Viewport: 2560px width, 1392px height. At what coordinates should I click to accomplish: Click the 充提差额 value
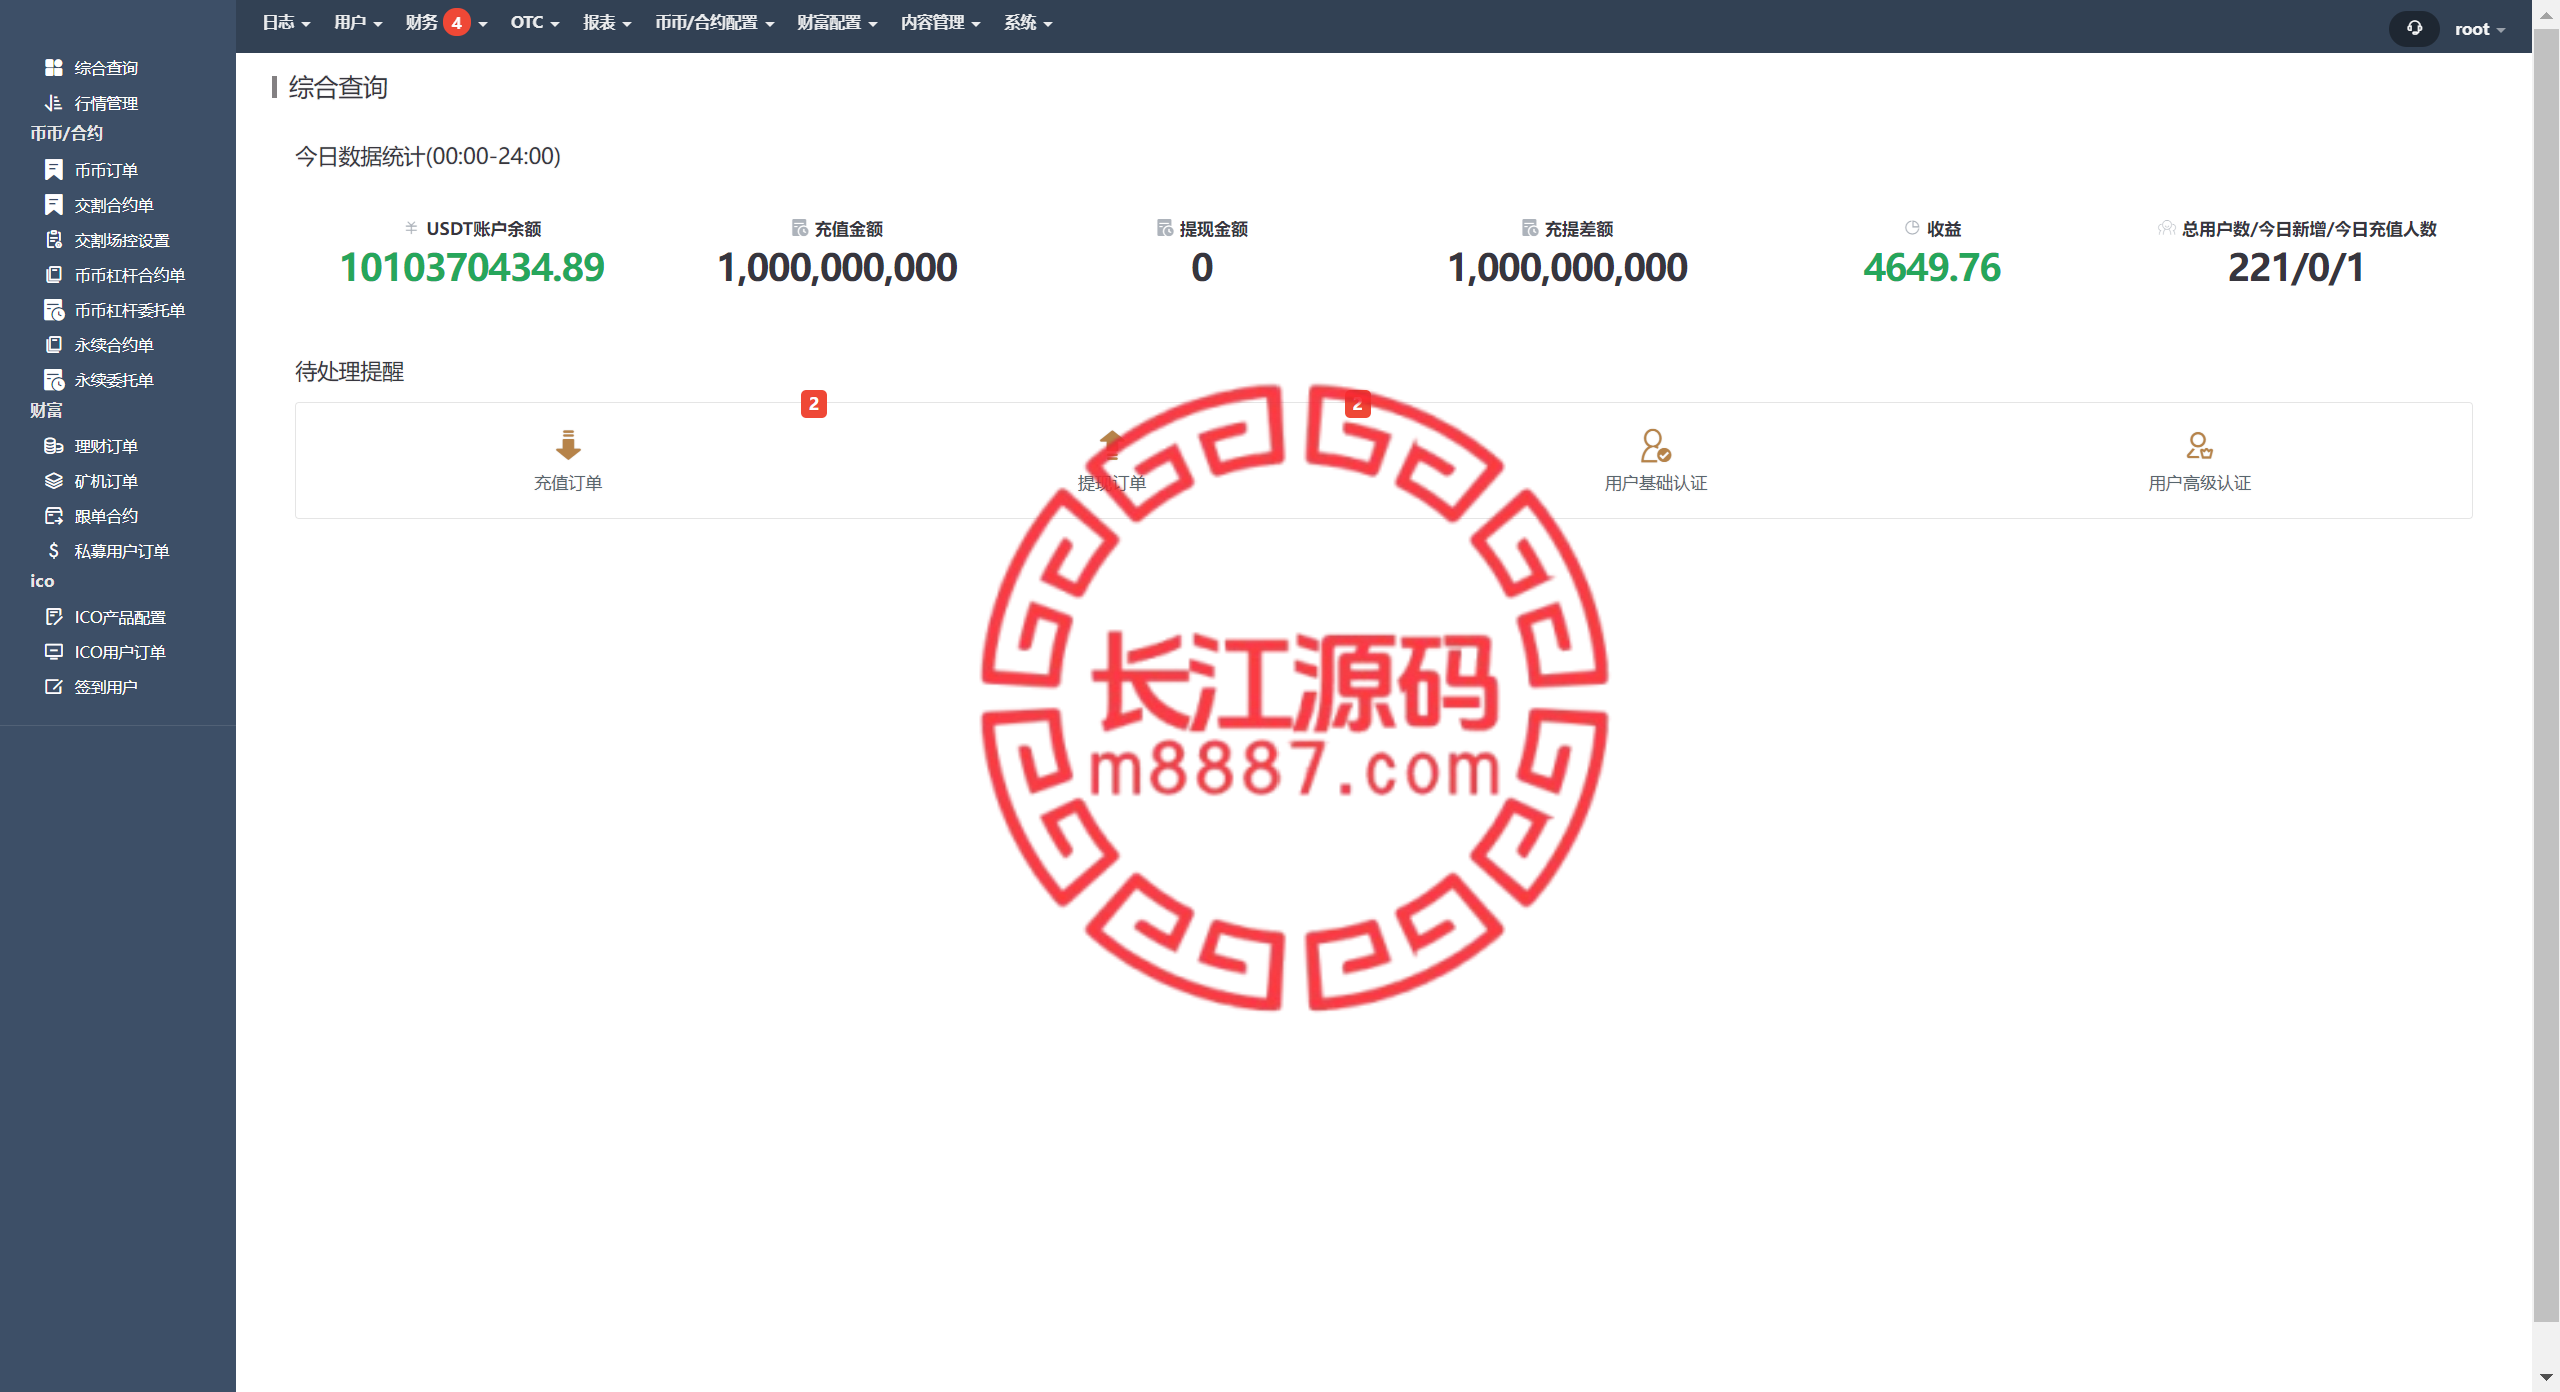click(x=1567, y=268)
